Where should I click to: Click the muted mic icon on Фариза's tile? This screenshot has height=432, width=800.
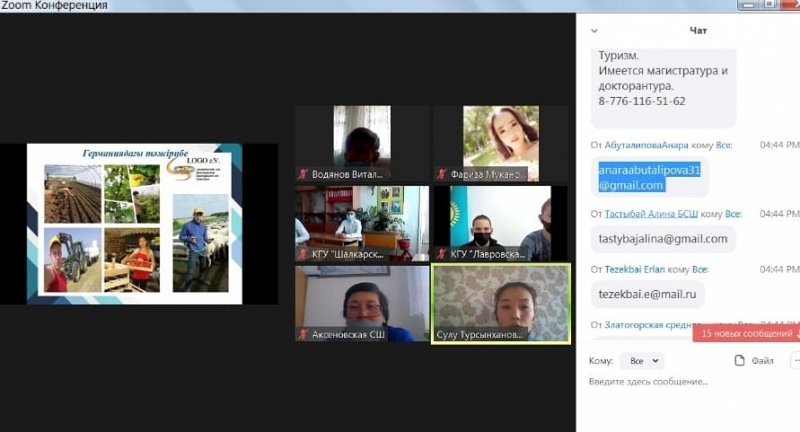tap(441, 174)
